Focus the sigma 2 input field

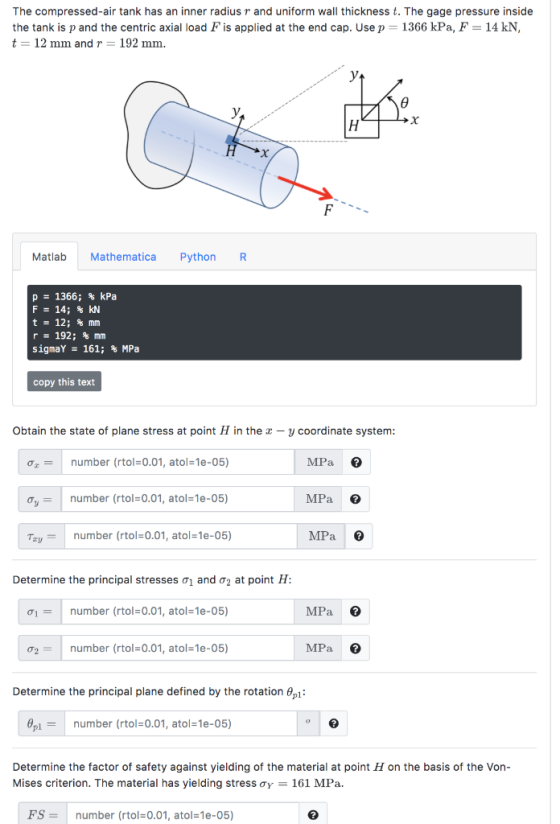[x=177, y=648]
